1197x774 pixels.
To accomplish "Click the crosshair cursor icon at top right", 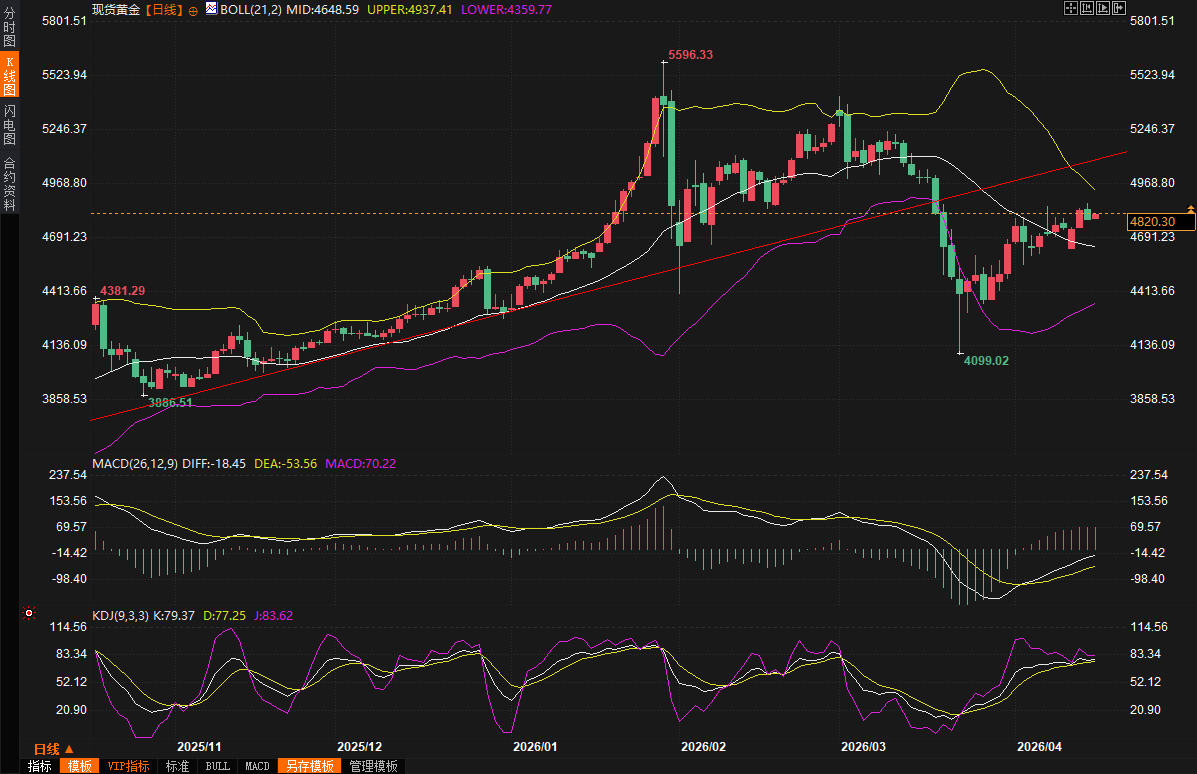I will click(1070, 8).
